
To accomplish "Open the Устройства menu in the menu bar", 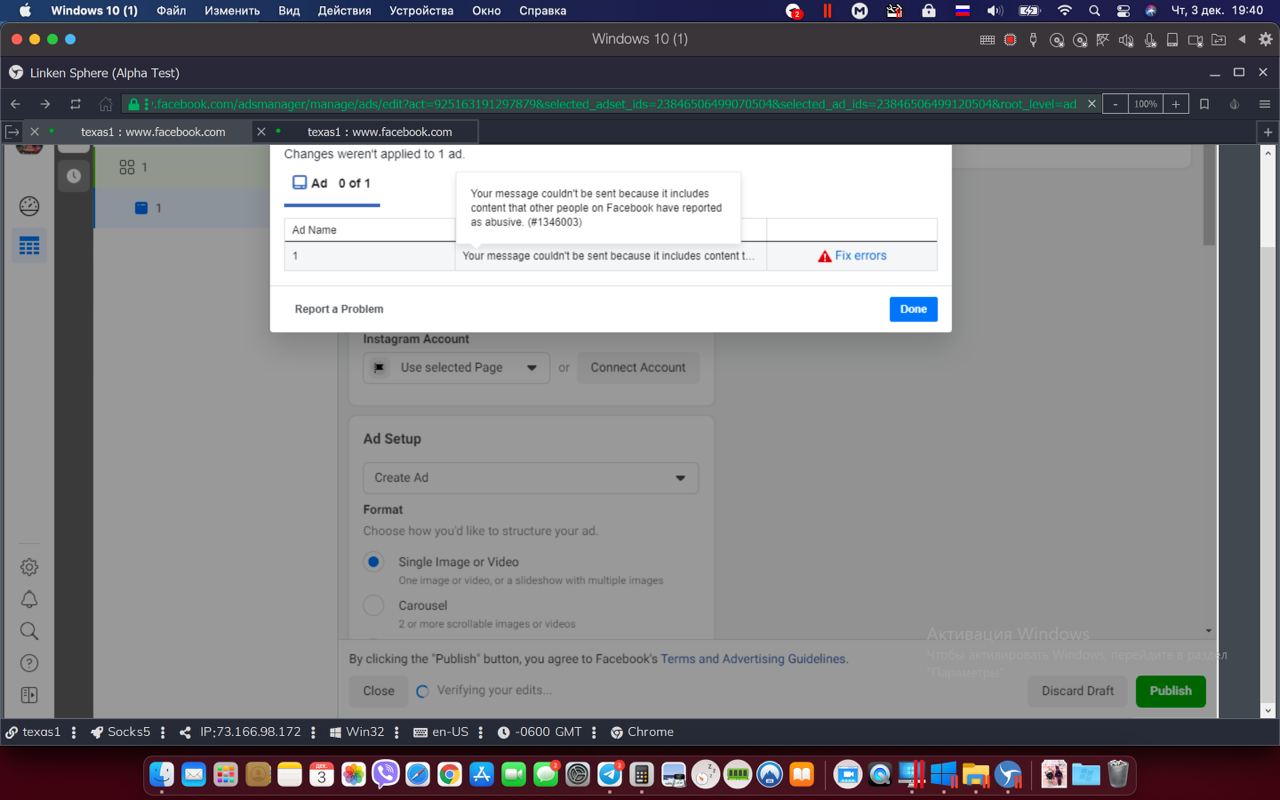I will pyautogui.click(x=422, y=11).
